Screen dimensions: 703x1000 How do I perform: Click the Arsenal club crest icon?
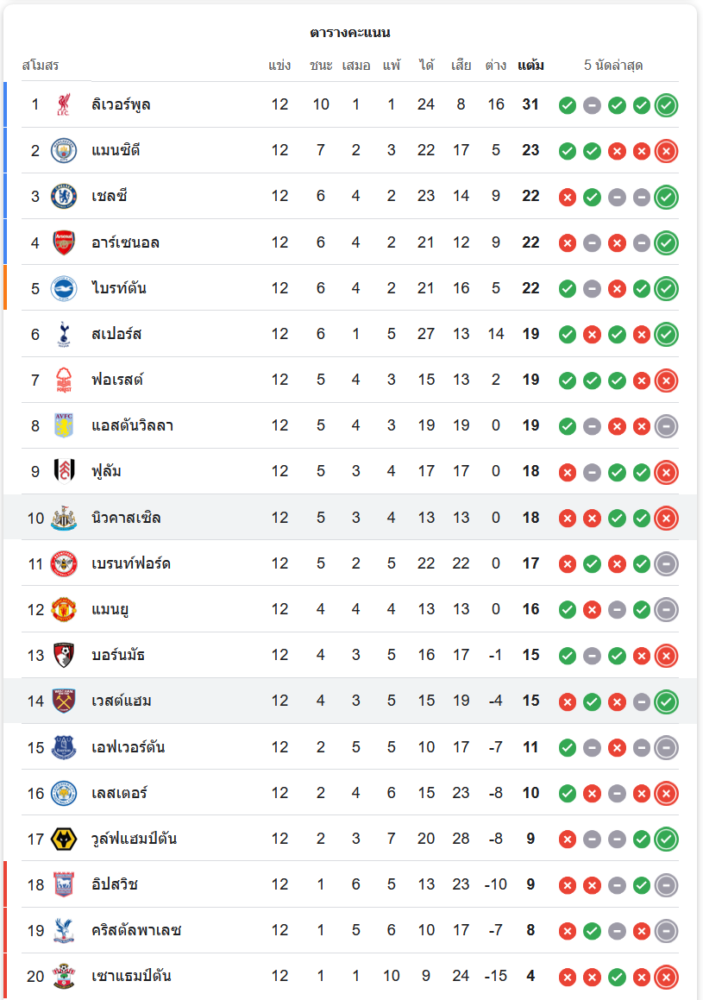pos(64,242)
